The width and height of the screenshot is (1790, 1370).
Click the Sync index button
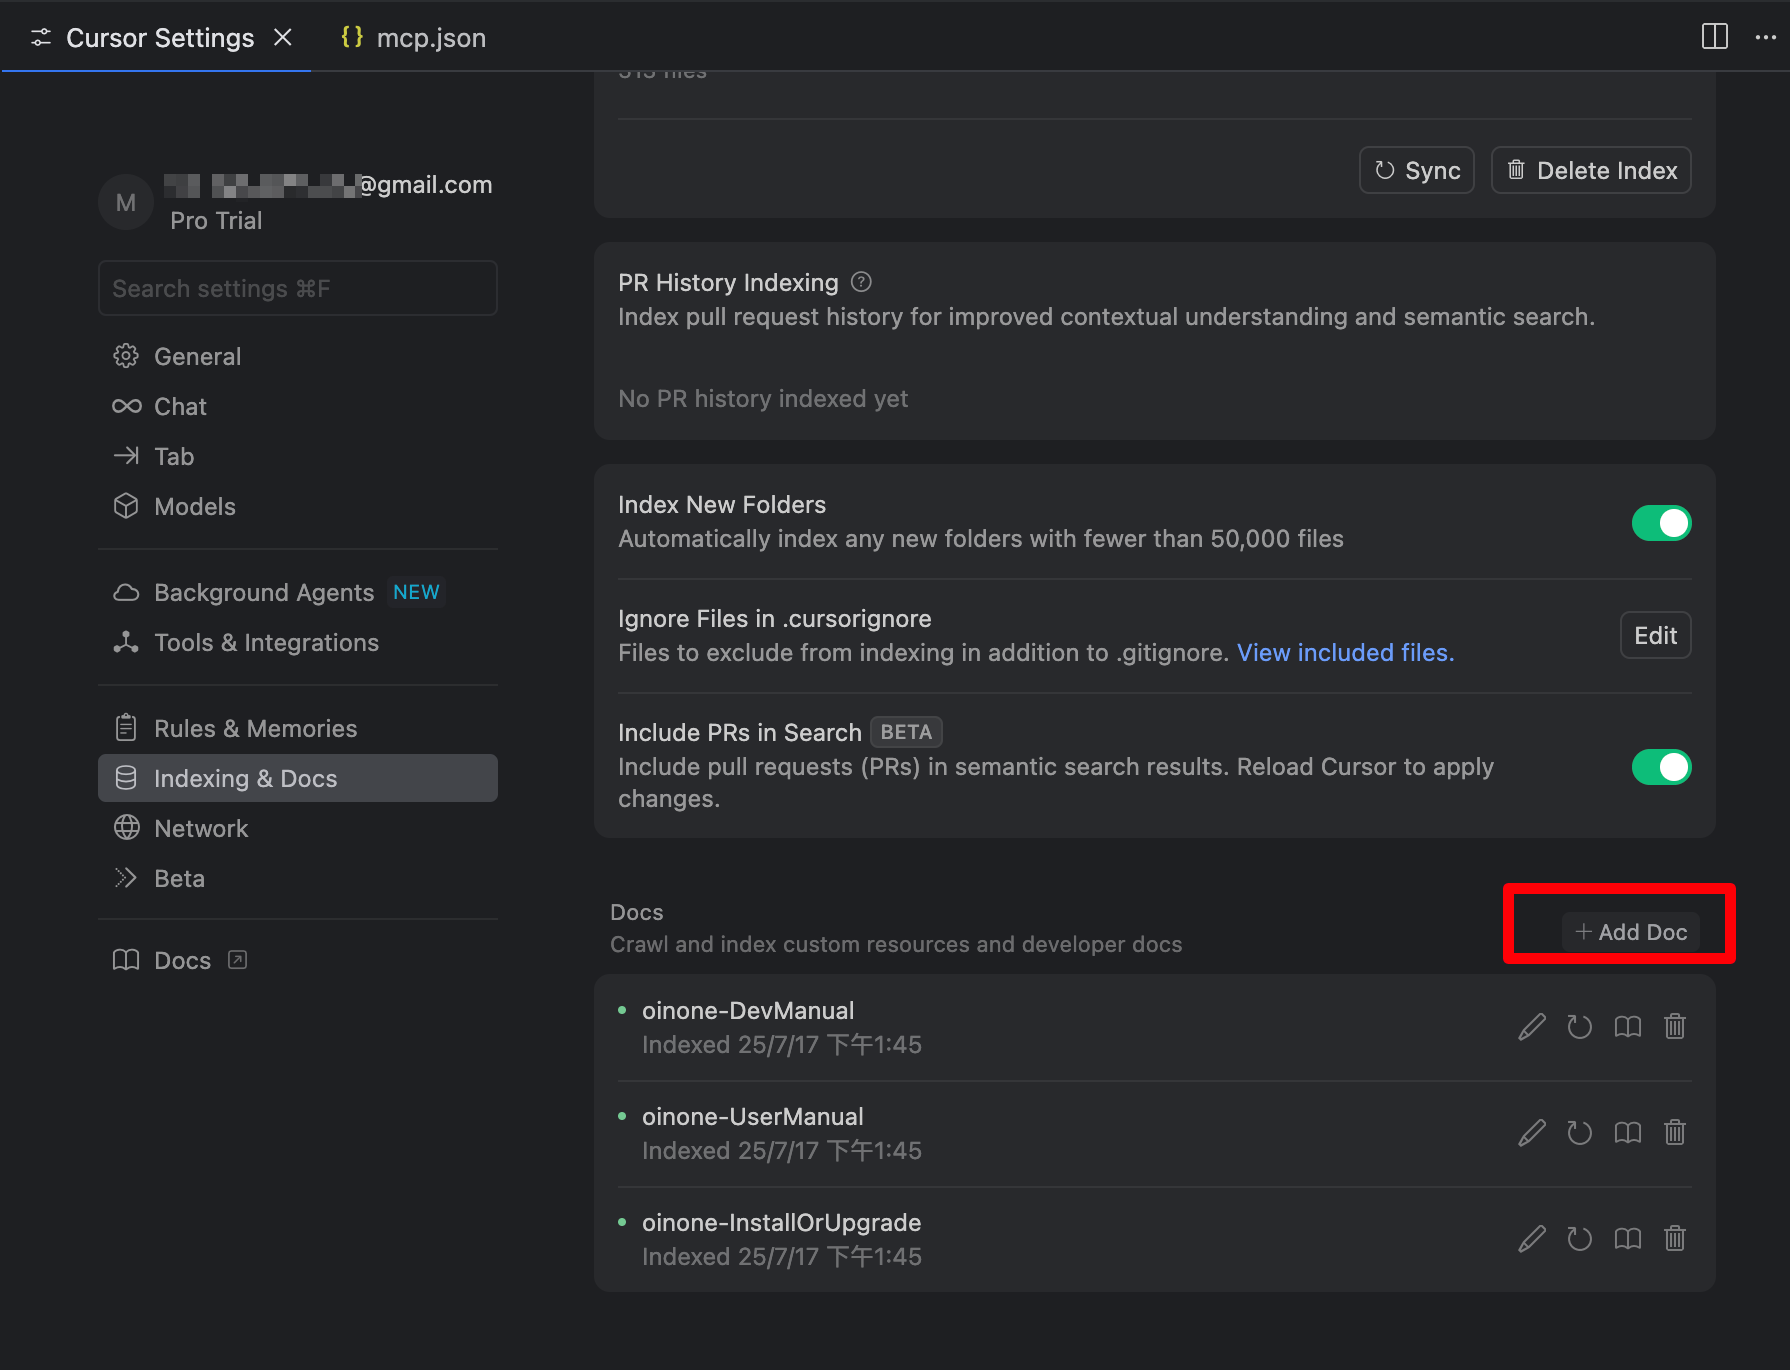pyautogui.click(x=1416, y=170)
